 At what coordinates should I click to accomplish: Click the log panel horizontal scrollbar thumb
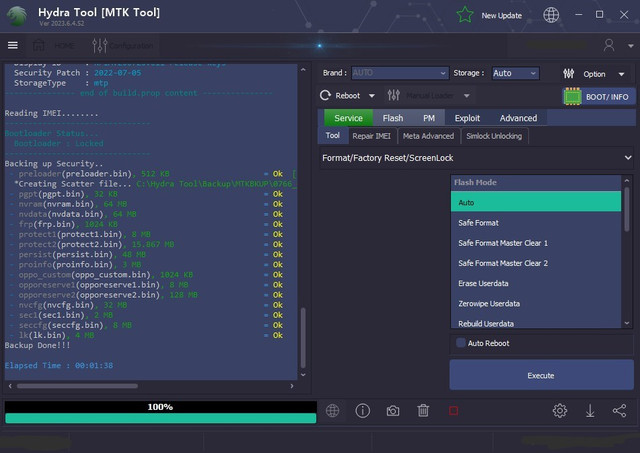[77, 386]
